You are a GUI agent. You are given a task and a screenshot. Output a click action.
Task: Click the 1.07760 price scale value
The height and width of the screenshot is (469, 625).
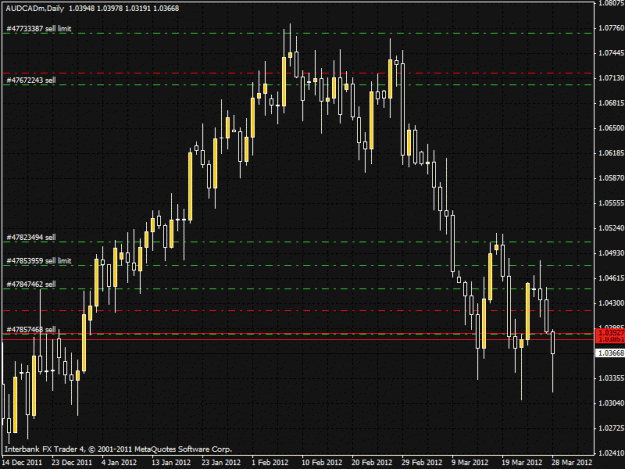click(x=611, y=28)
